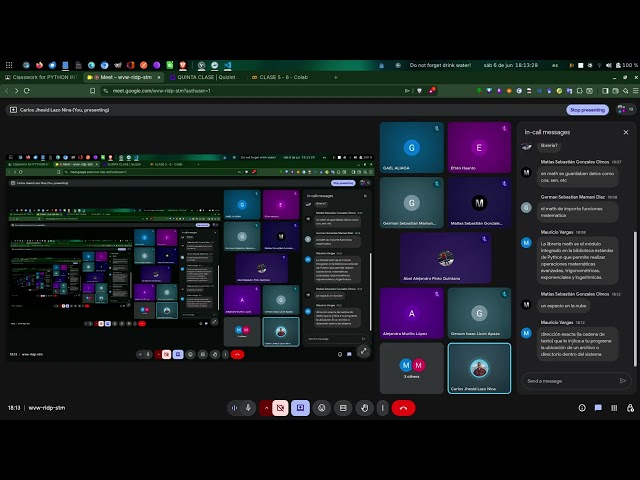This screenshot has width=640, height=480.
Task: Select Abel Alejandro Pinto Quintana tile
Action: pos(445,258)
